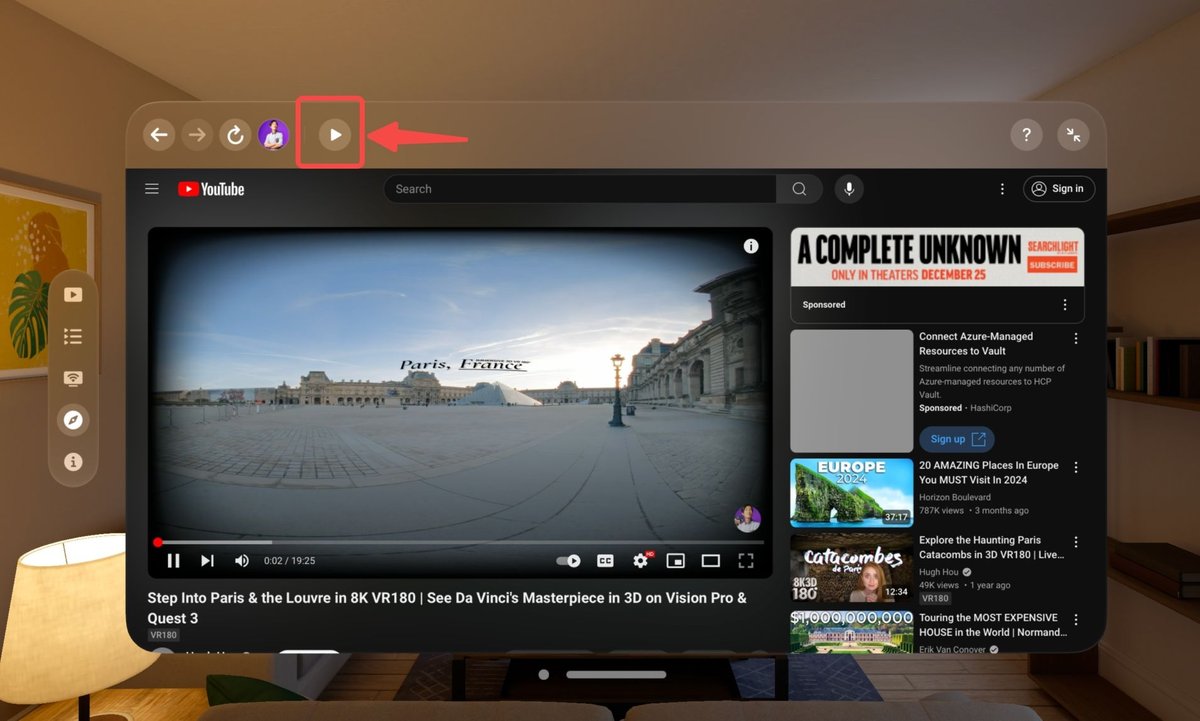
Task: Click the Sign up button on the HashiCorp ad
Action: point(957,439)
